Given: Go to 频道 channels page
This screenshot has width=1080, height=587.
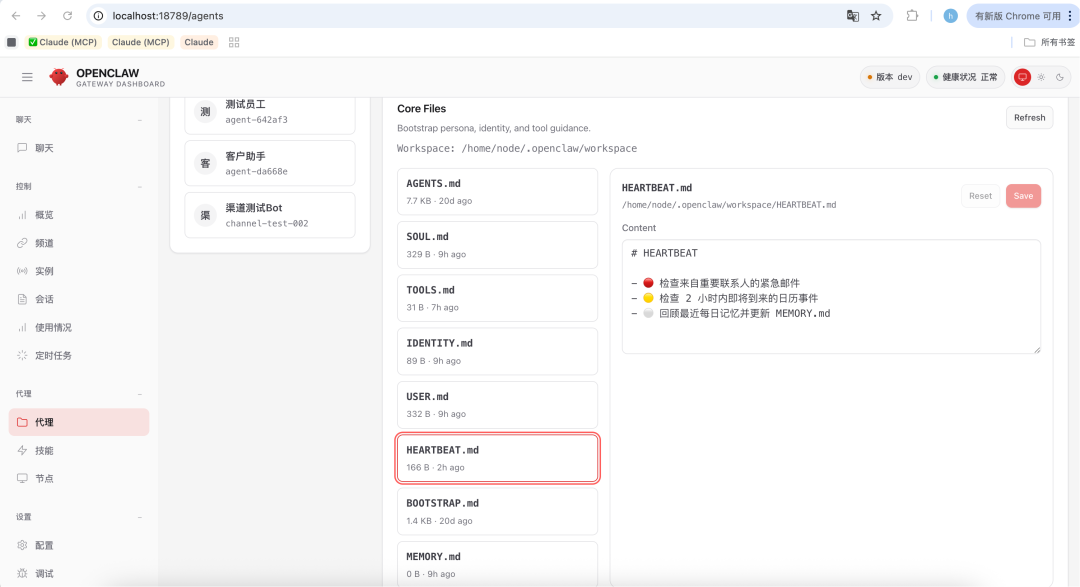Looking at the screenshot, I should 79,243.
